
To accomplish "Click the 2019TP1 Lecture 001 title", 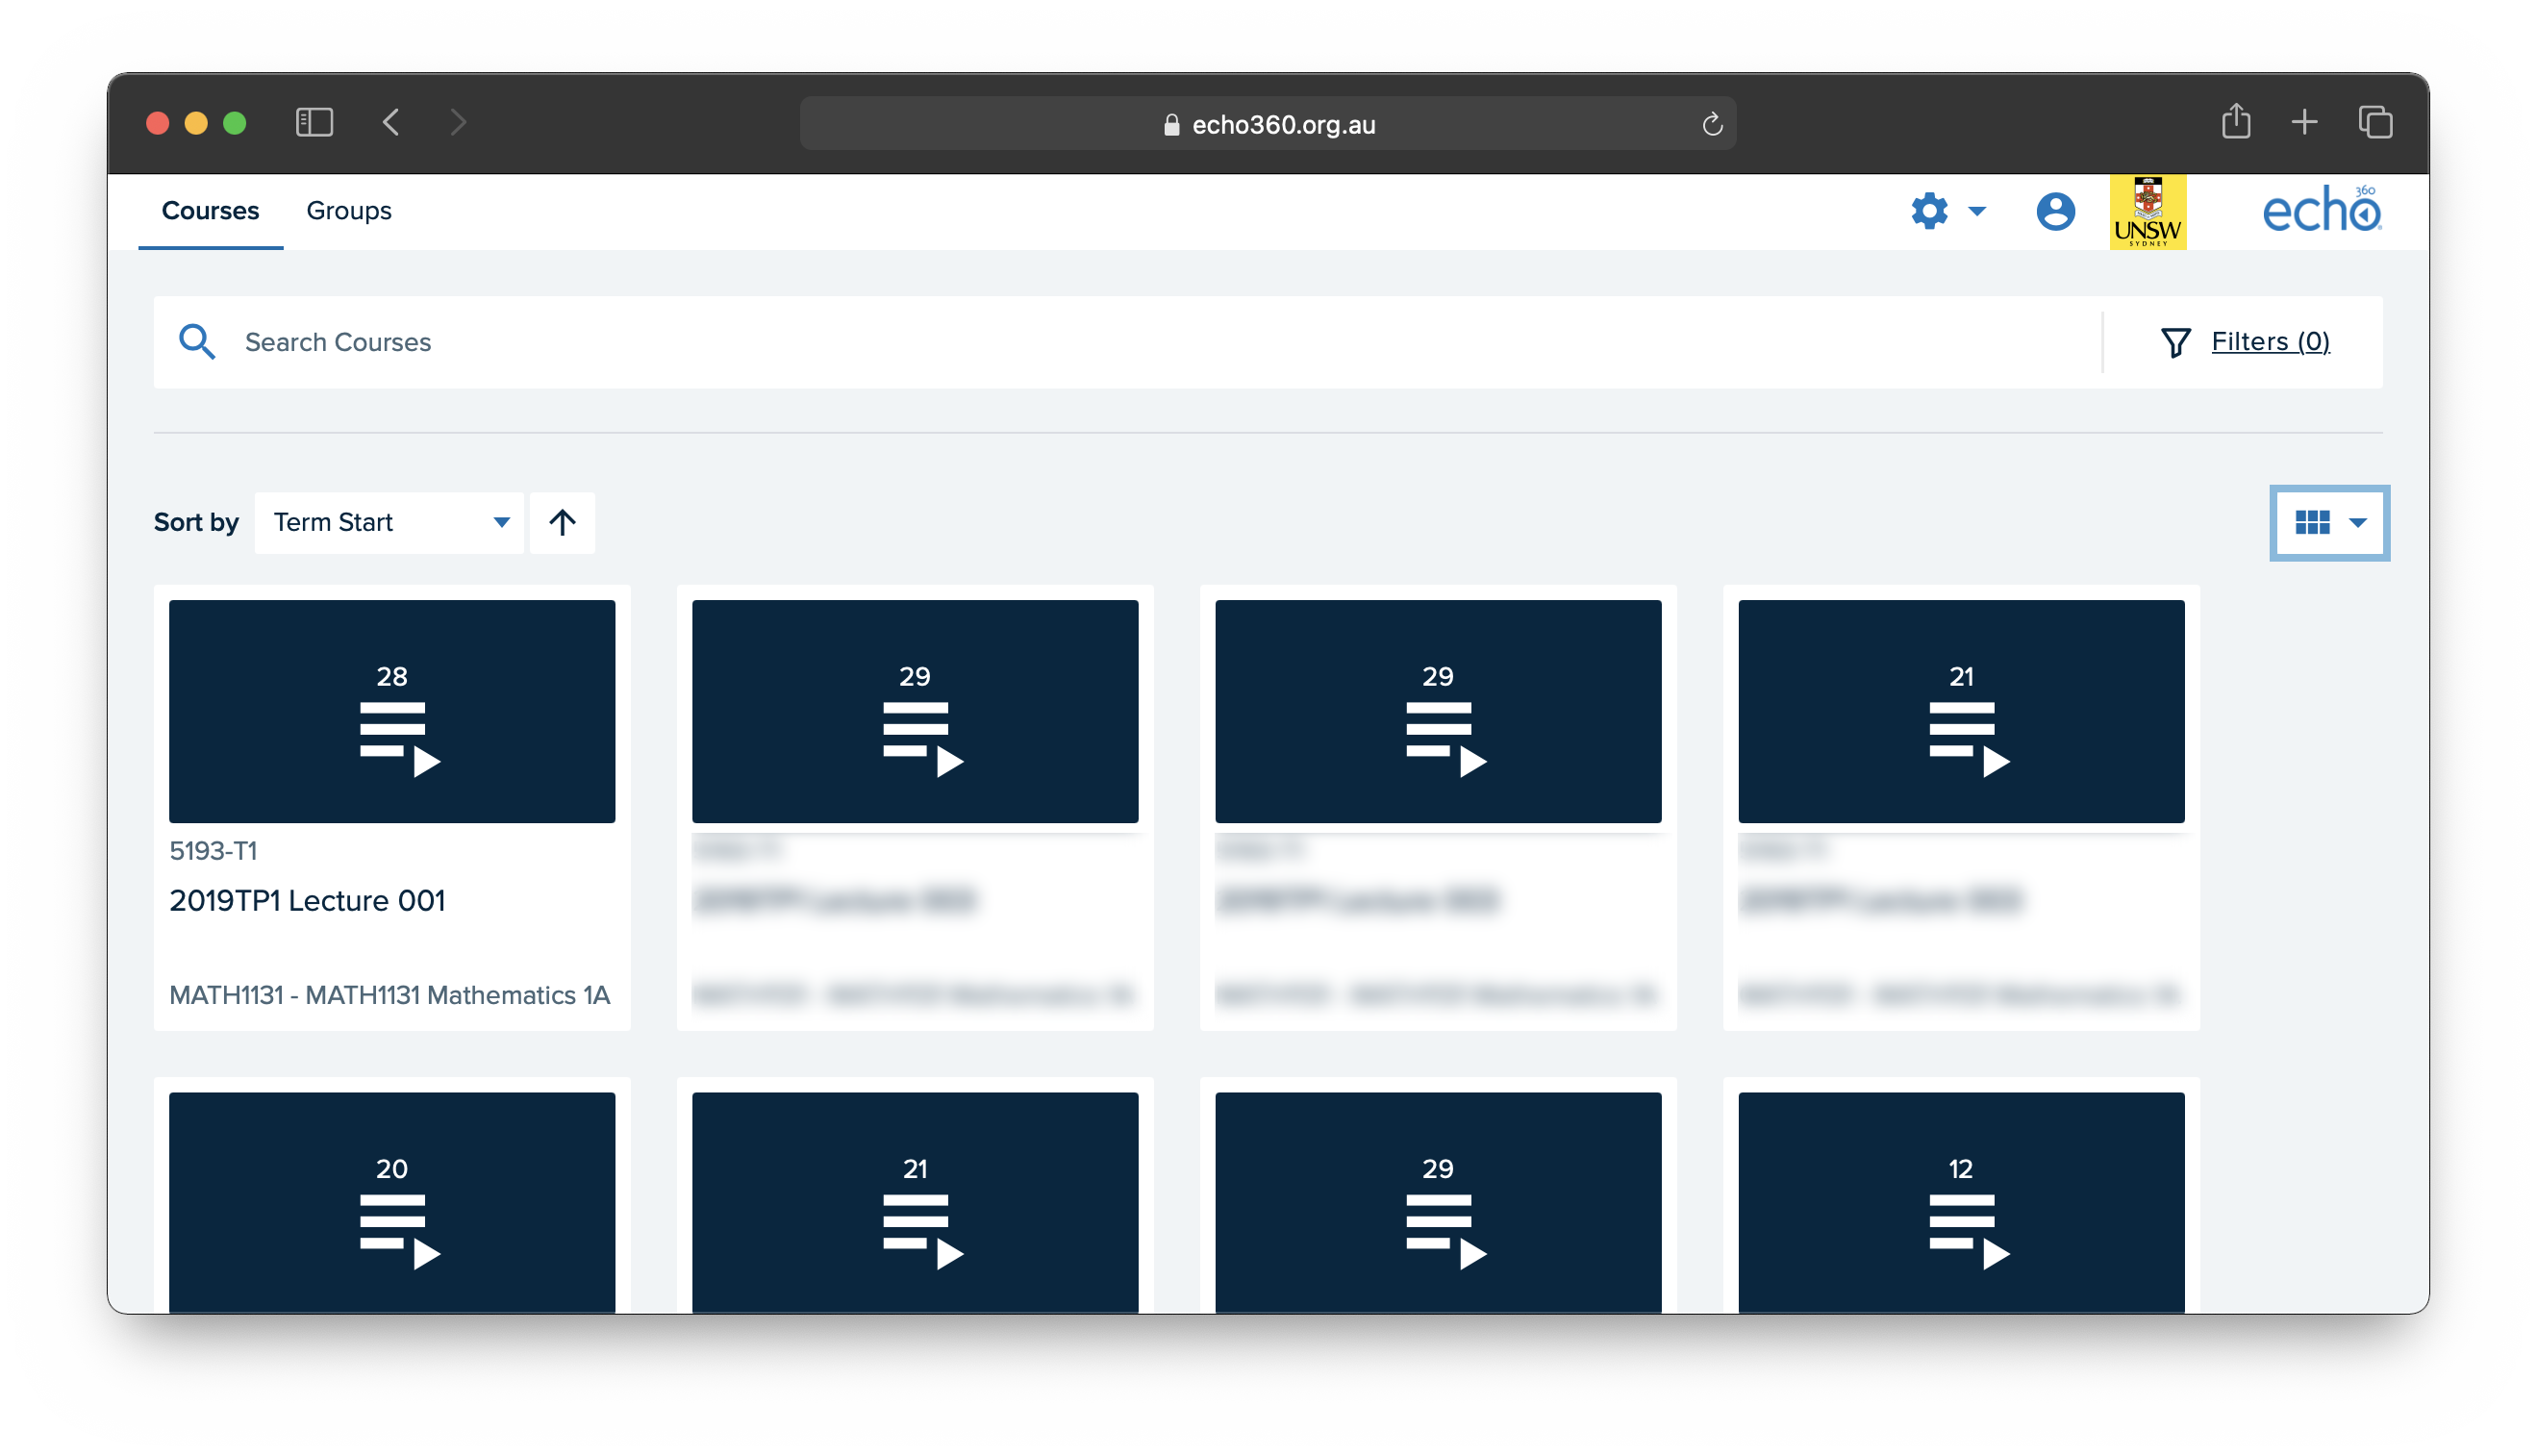I will click(x=307, y=901).
